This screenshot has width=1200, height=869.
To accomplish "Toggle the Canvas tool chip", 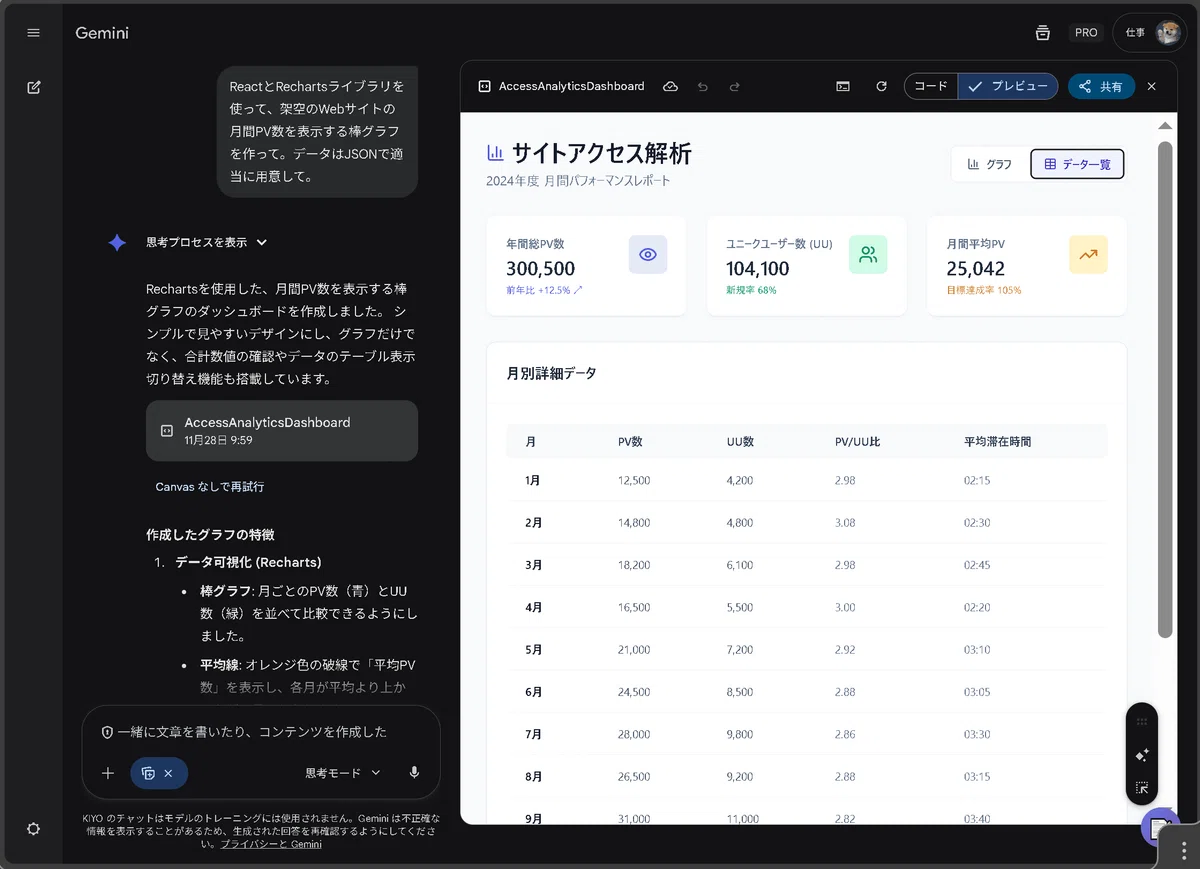I will pos(148,773).
